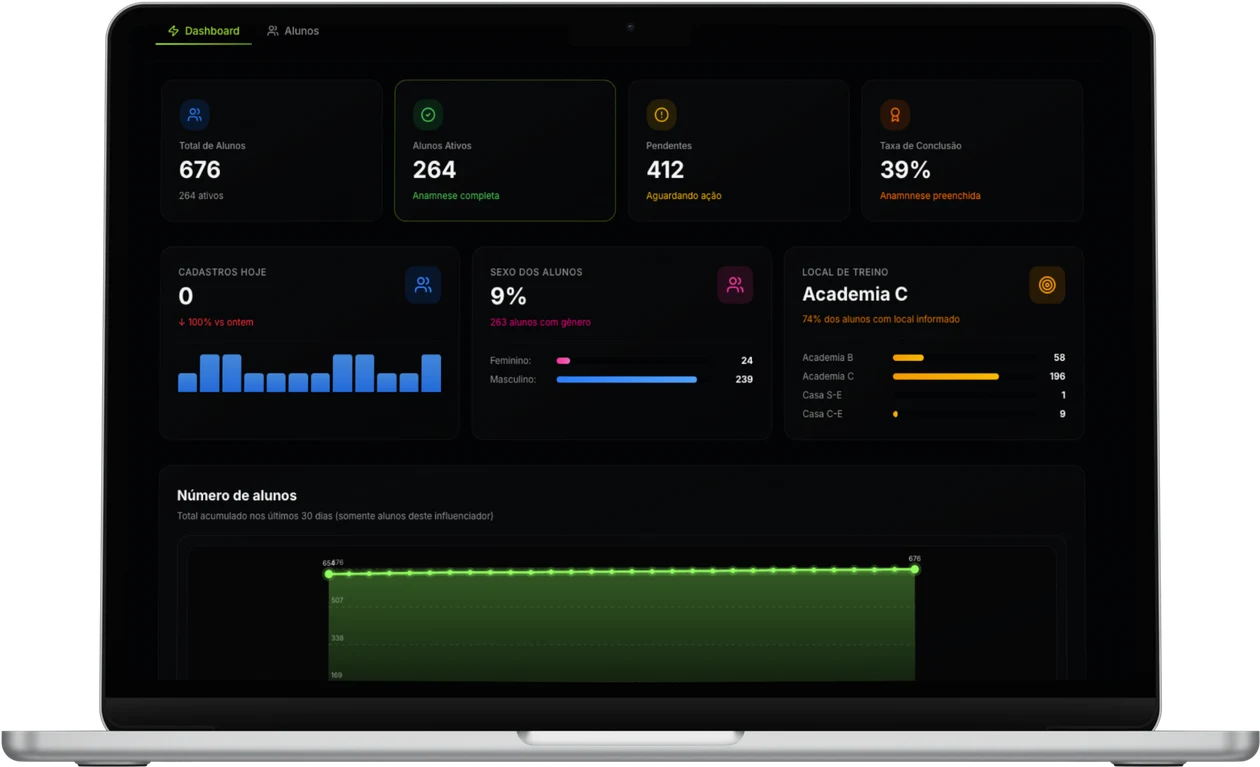Screen dimensions: 1260x767
Task: Select the Alunos Ativos card
Action: pyautogui.click(x=505, y=150)
